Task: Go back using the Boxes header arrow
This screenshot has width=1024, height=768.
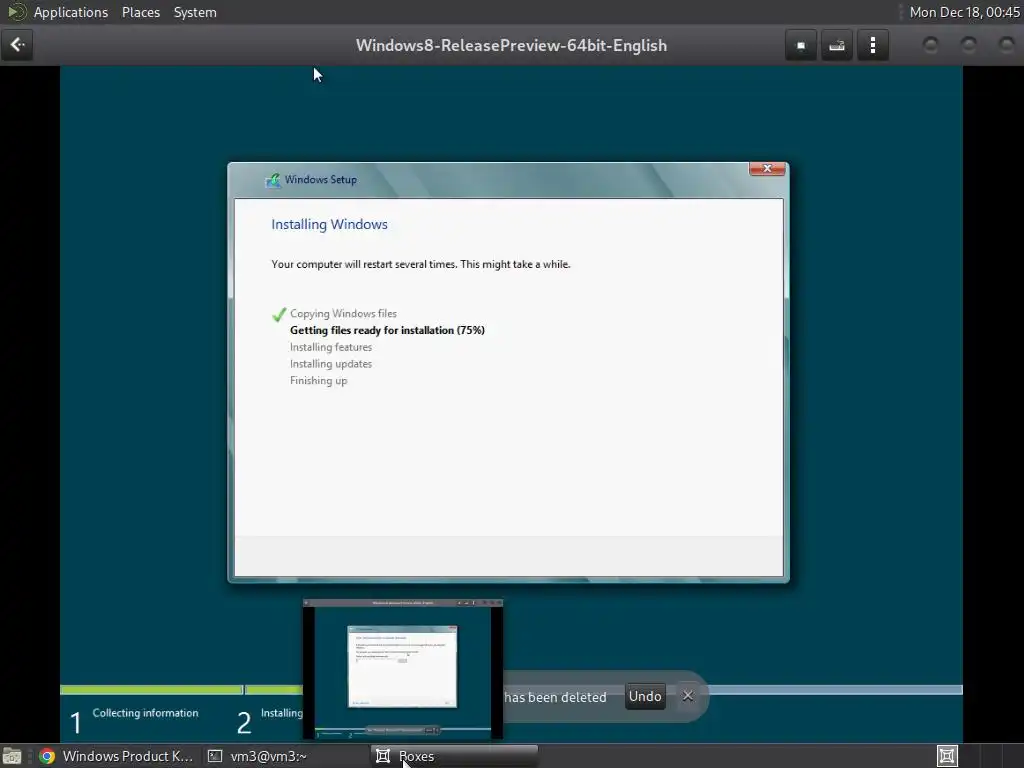Action: point(17,45)
